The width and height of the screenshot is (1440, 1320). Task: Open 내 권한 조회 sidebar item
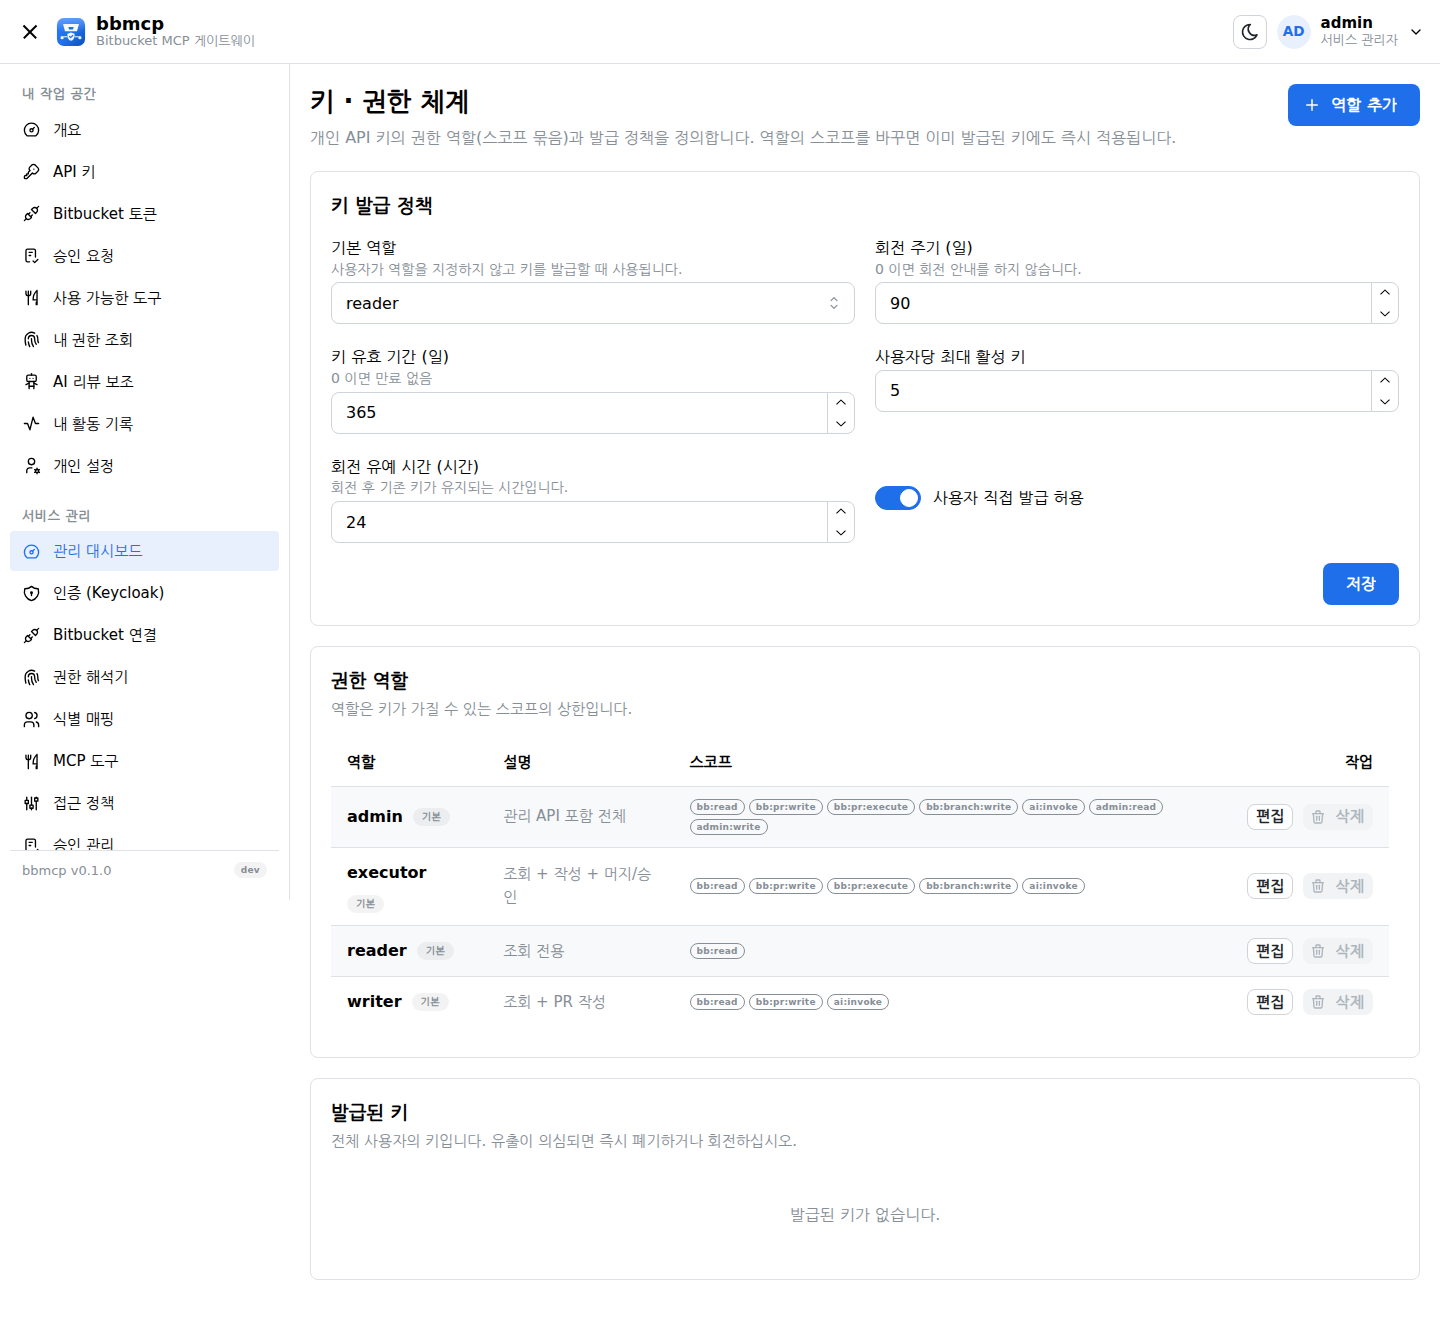144,340
